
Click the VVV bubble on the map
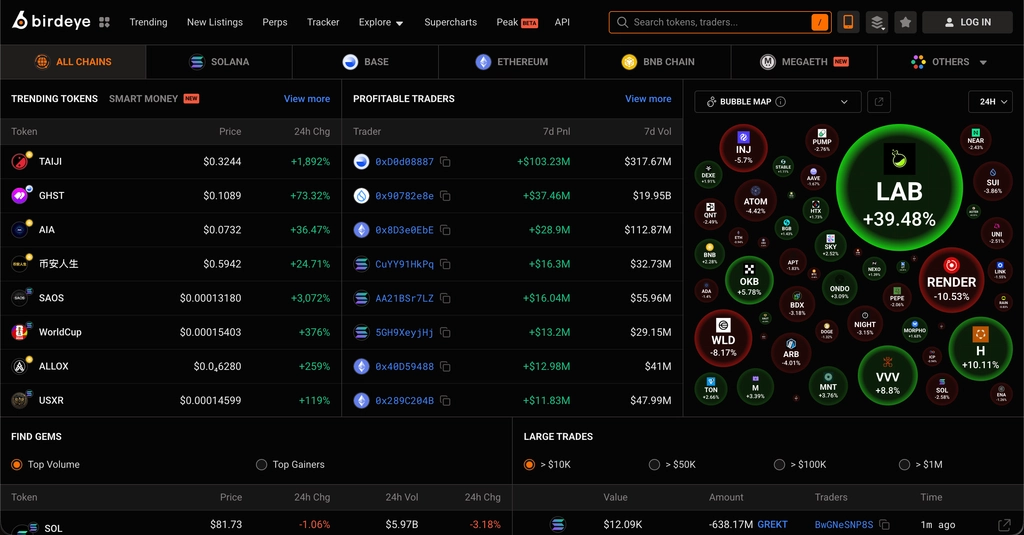[x=888, y=376]
